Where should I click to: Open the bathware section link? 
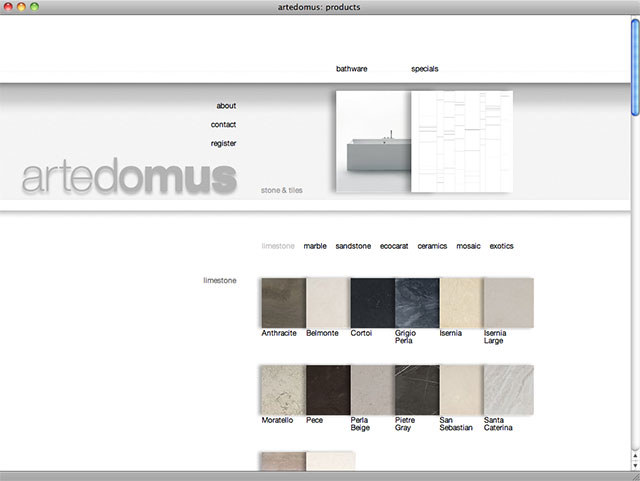[351, 69]
